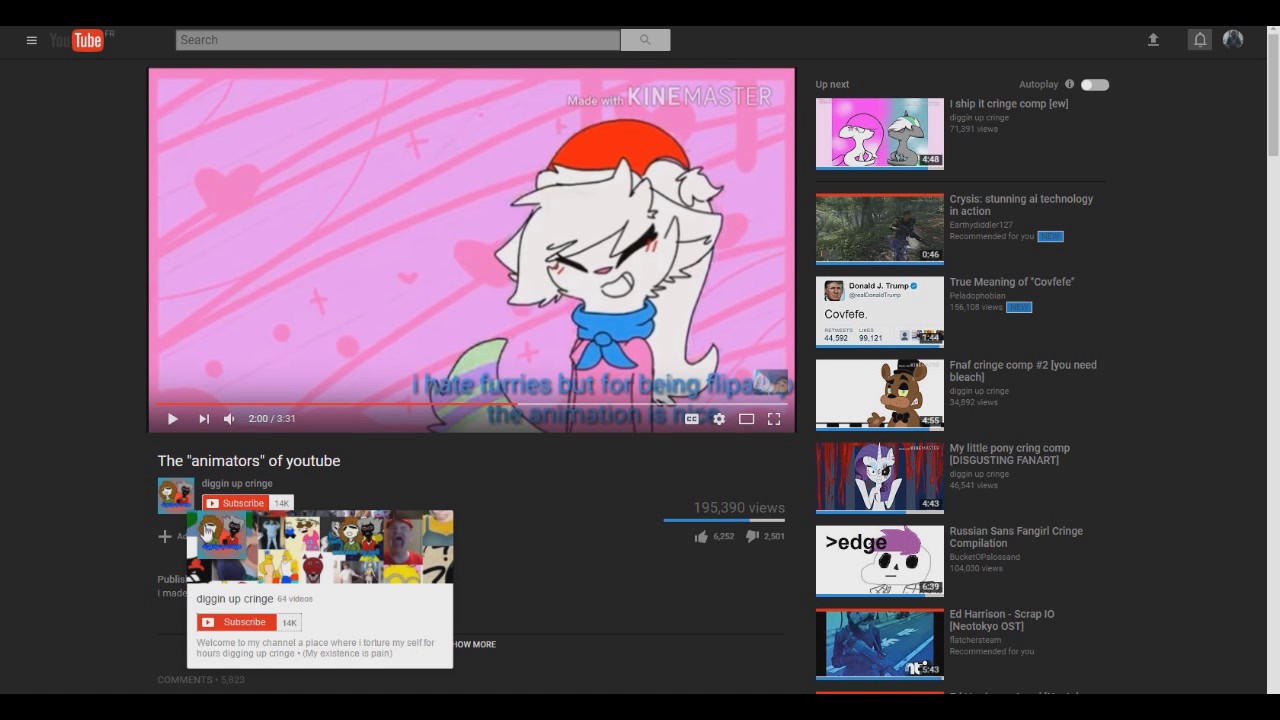The width and height of the screenshot is (1280, 720).
Task: Open Ed Harrison Scrap IO thumbnail
Action: [880, 644]
